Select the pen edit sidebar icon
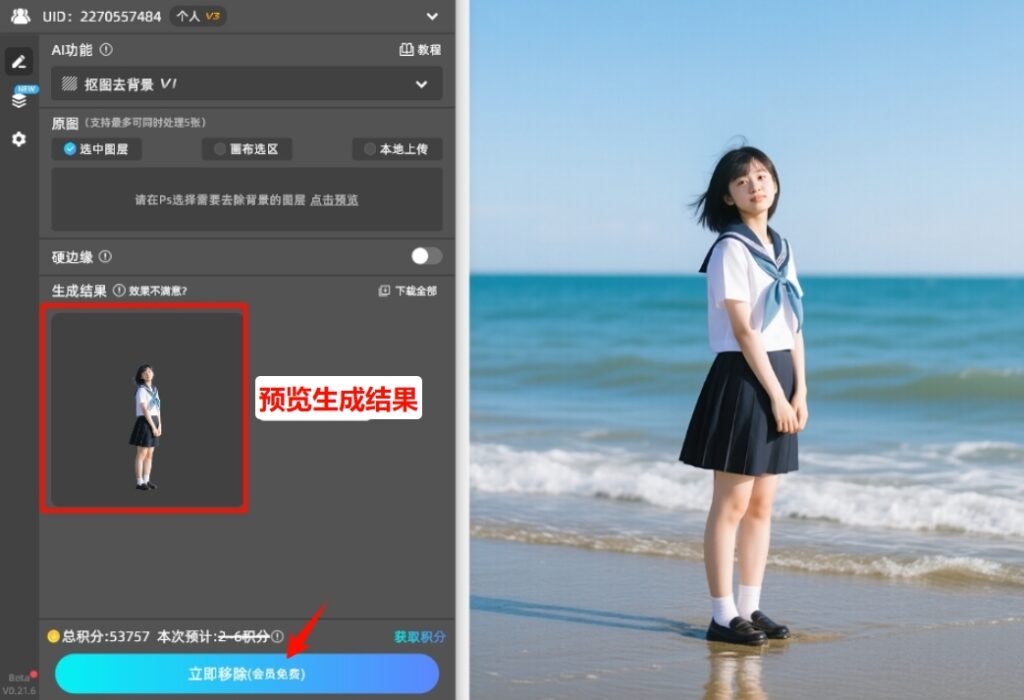Viewport: 1024px width, 700px height. tap(18, 61)
